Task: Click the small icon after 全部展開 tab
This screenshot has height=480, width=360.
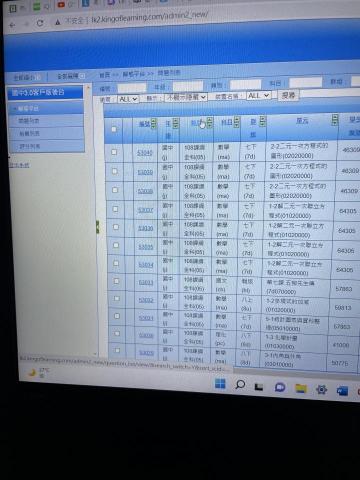Action: pos(82,76)
